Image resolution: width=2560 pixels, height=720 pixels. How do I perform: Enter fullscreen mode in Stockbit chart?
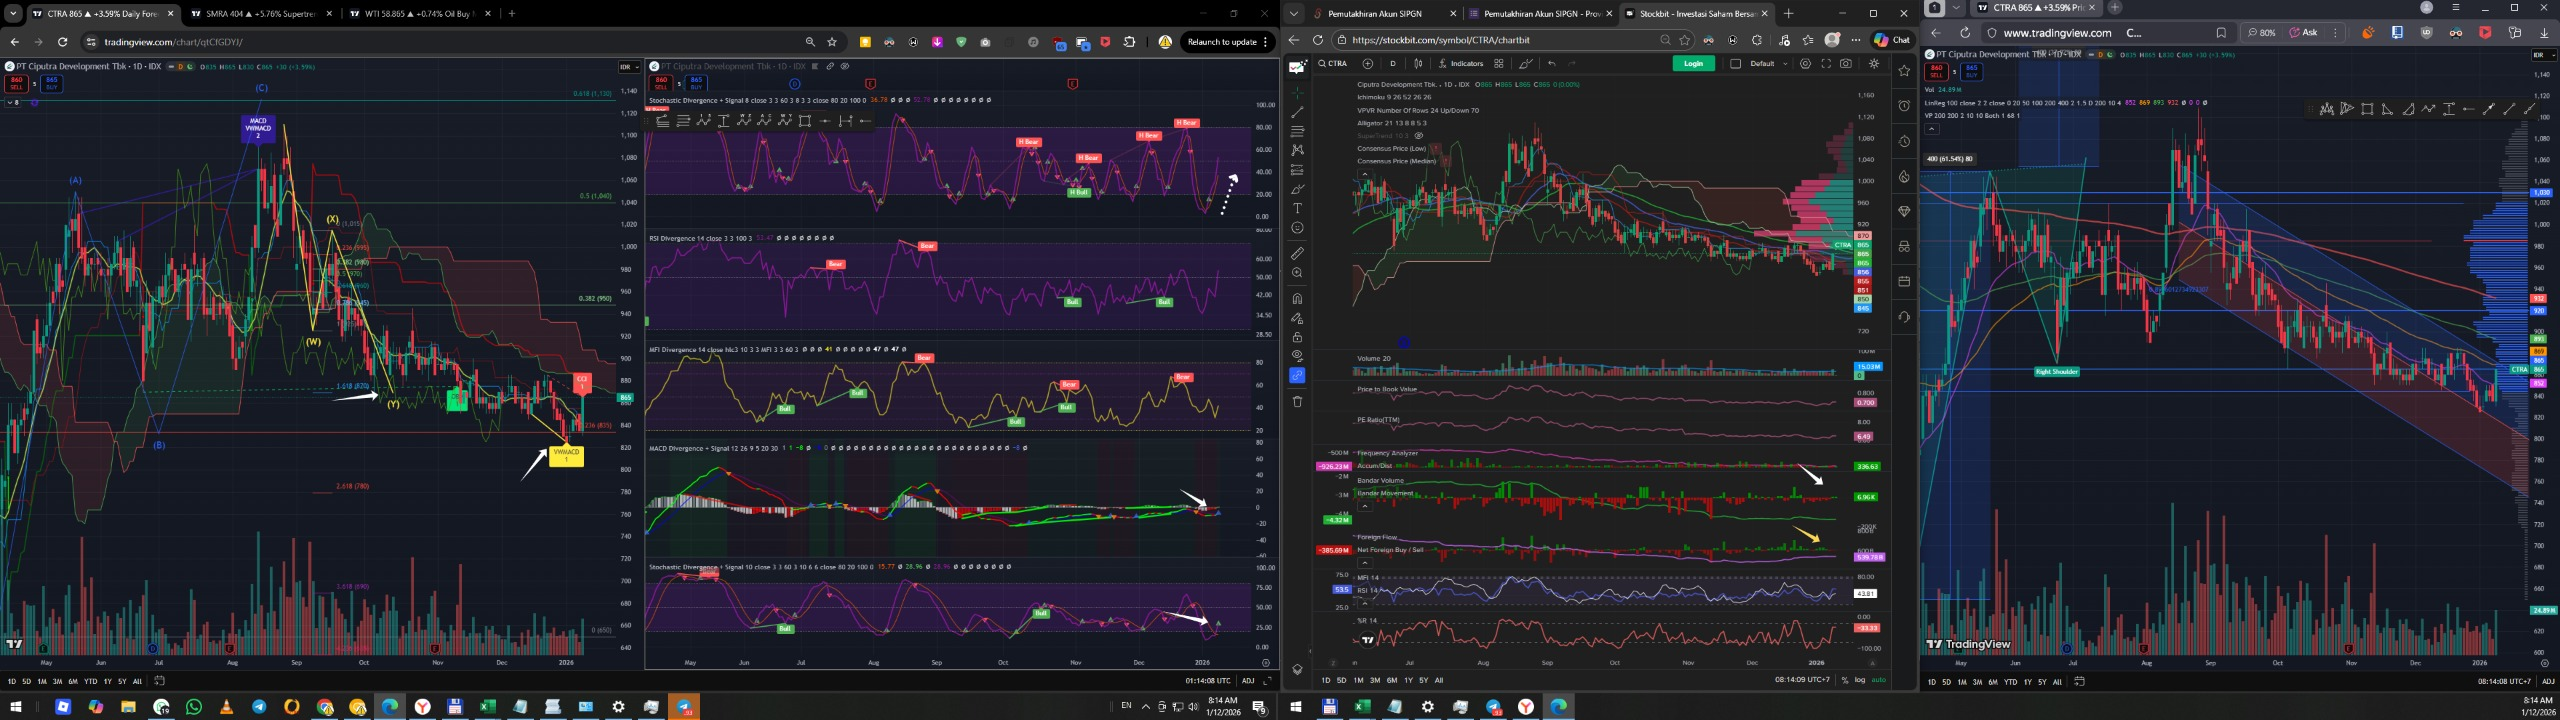coord(1826,63)
